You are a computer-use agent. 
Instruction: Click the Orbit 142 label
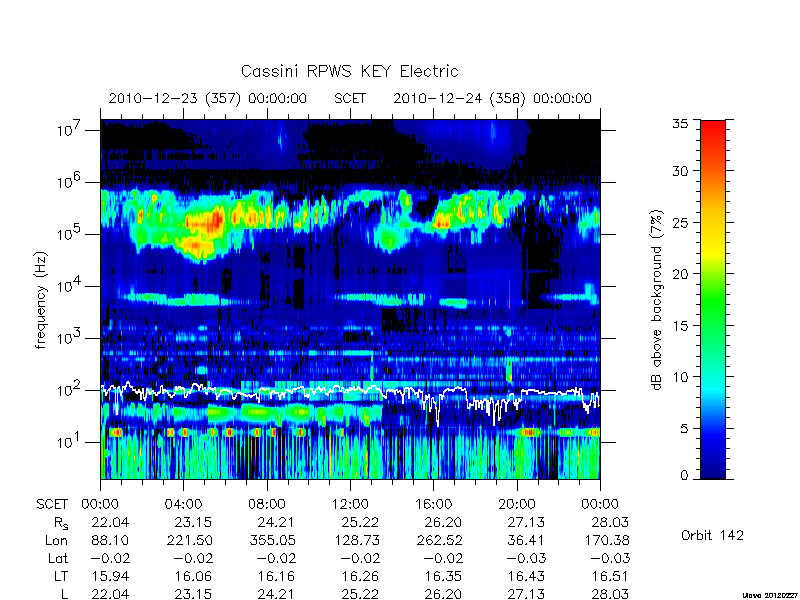[712, 535]
